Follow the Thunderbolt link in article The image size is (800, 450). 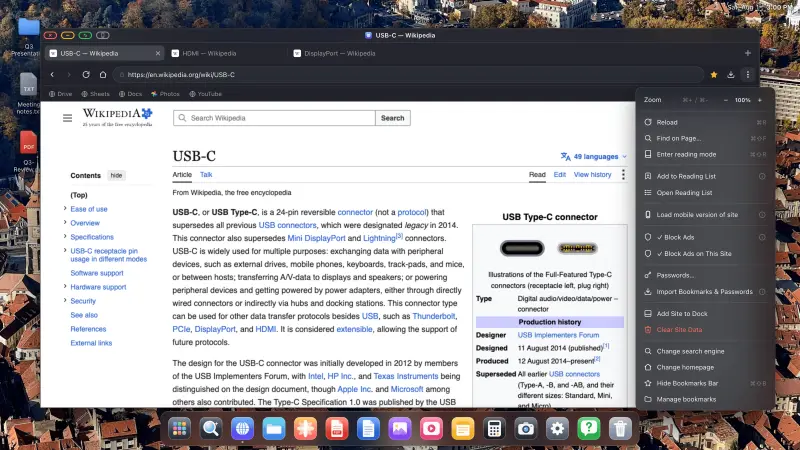[x=434, y=316]
